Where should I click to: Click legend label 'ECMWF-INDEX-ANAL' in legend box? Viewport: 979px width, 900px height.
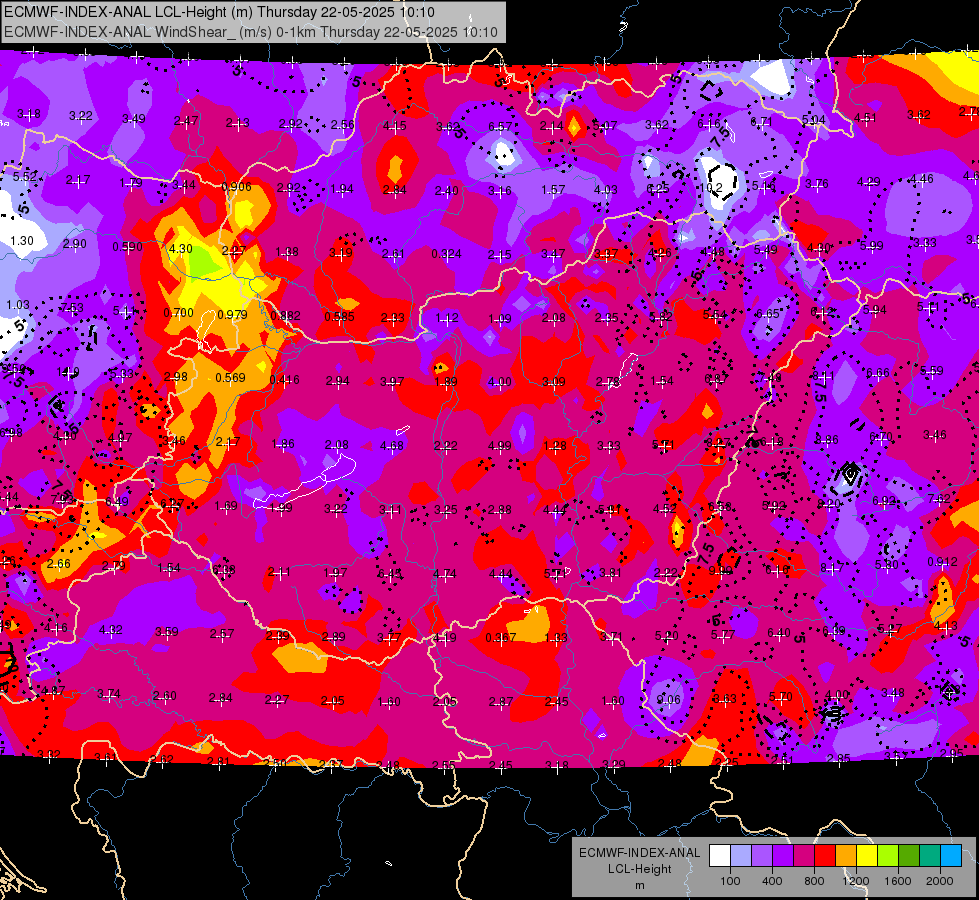639,853
